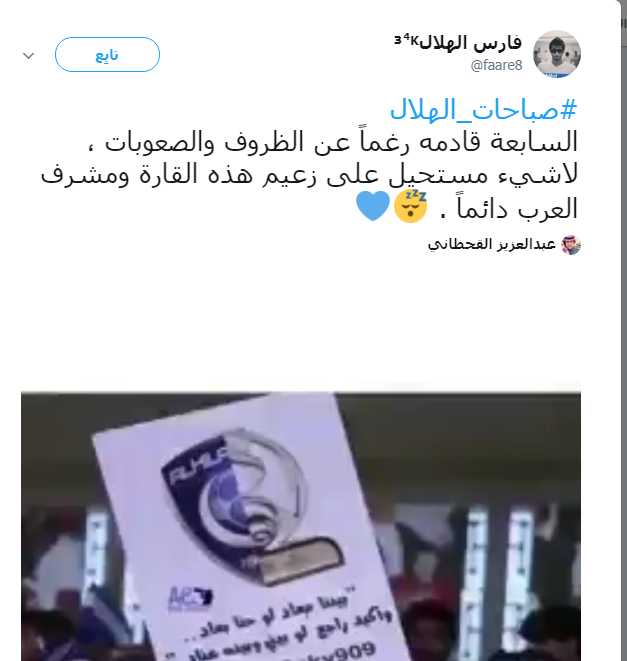Viewport: 627px width, 661px height.
Task: Click the sleeping face emoji in the tweet
Action: (410, 206)
